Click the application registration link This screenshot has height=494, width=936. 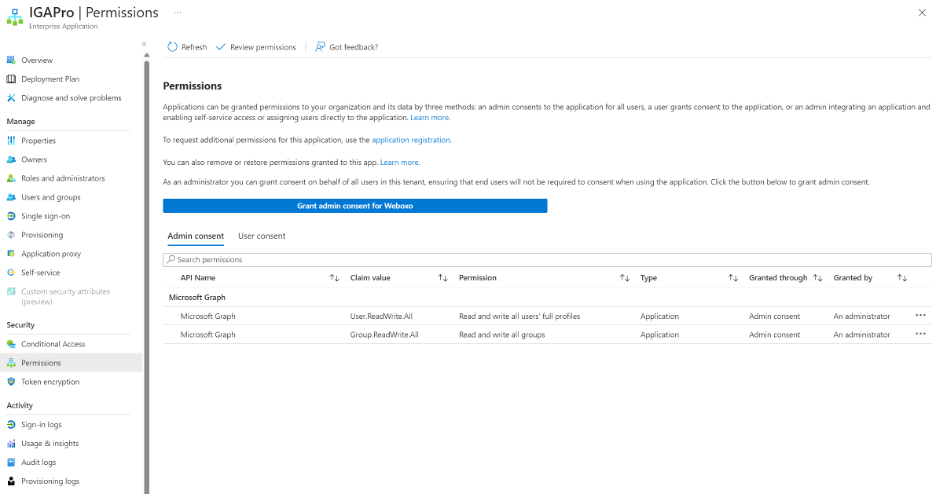tap(411, 140)
